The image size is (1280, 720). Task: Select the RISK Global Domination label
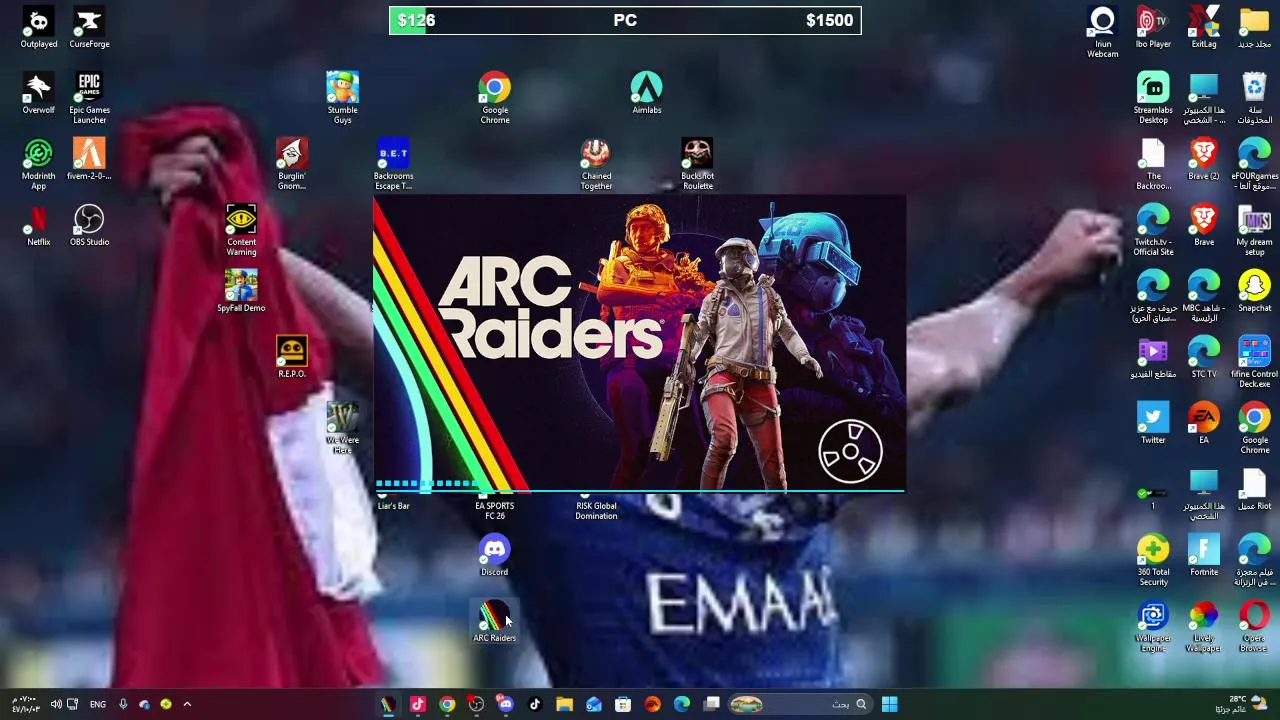pyautogui.click(x=596, y=511)
